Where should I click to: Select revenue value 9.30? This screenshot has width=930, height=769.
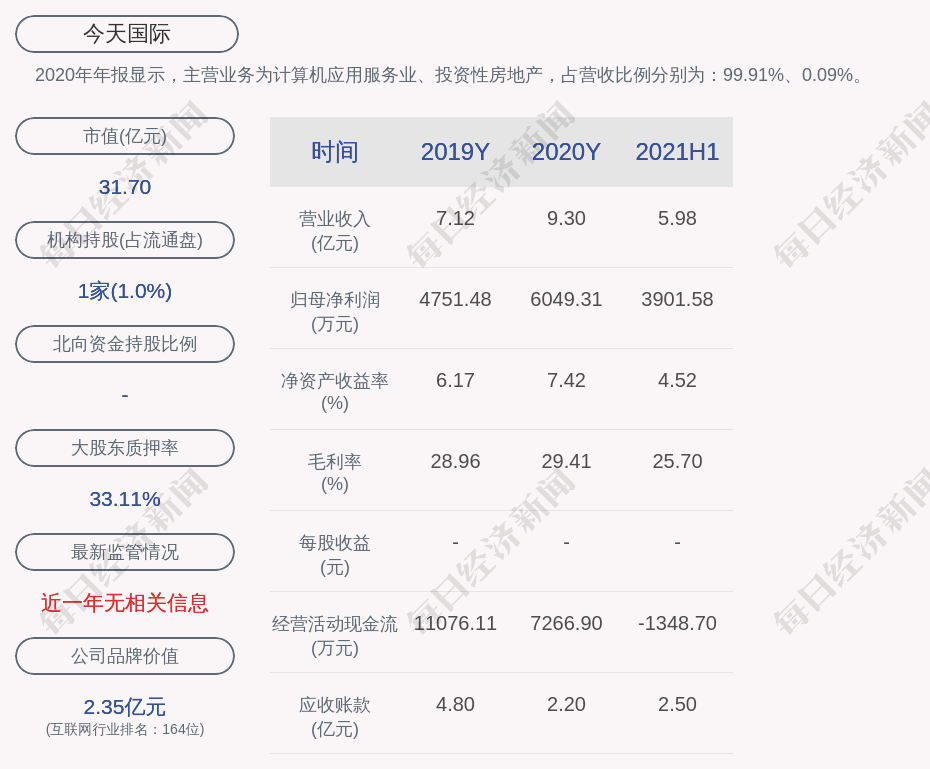pos(566,218)
